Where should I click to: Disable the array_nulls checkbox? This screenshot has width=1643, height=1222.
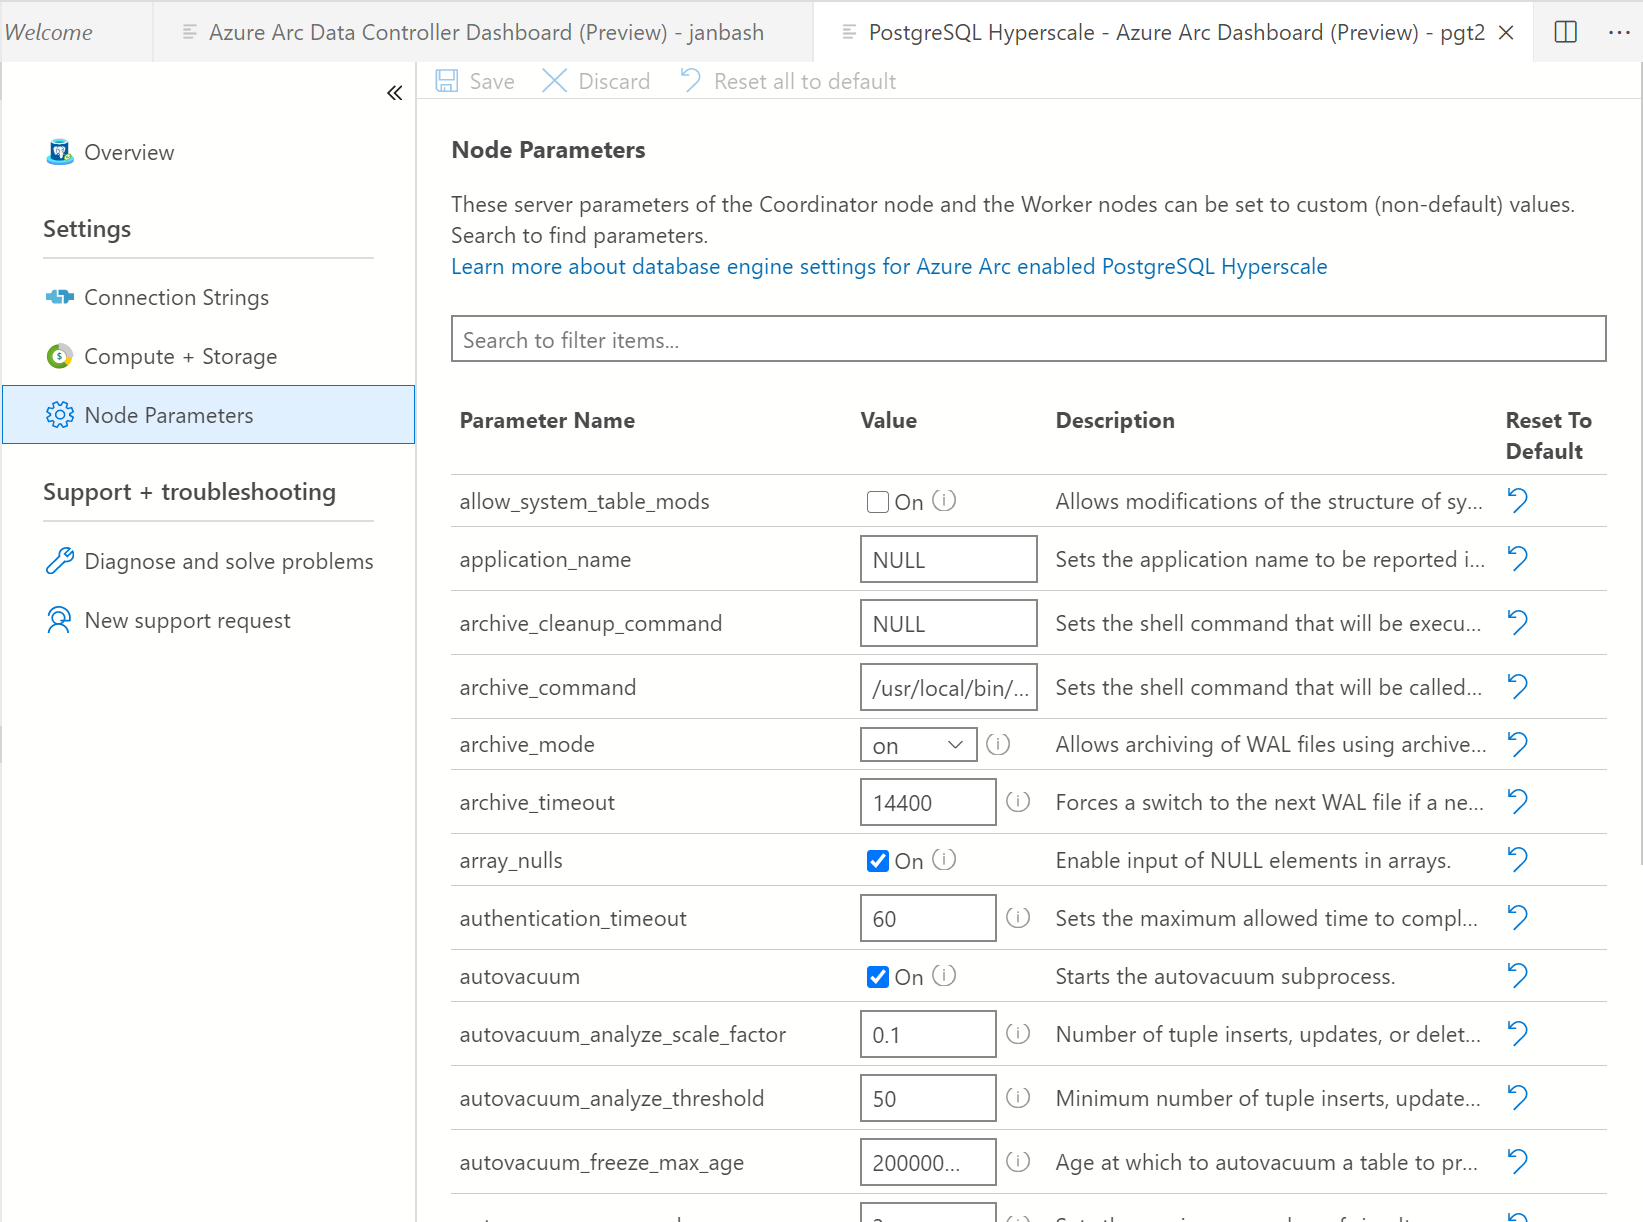[x=877, y=860]
